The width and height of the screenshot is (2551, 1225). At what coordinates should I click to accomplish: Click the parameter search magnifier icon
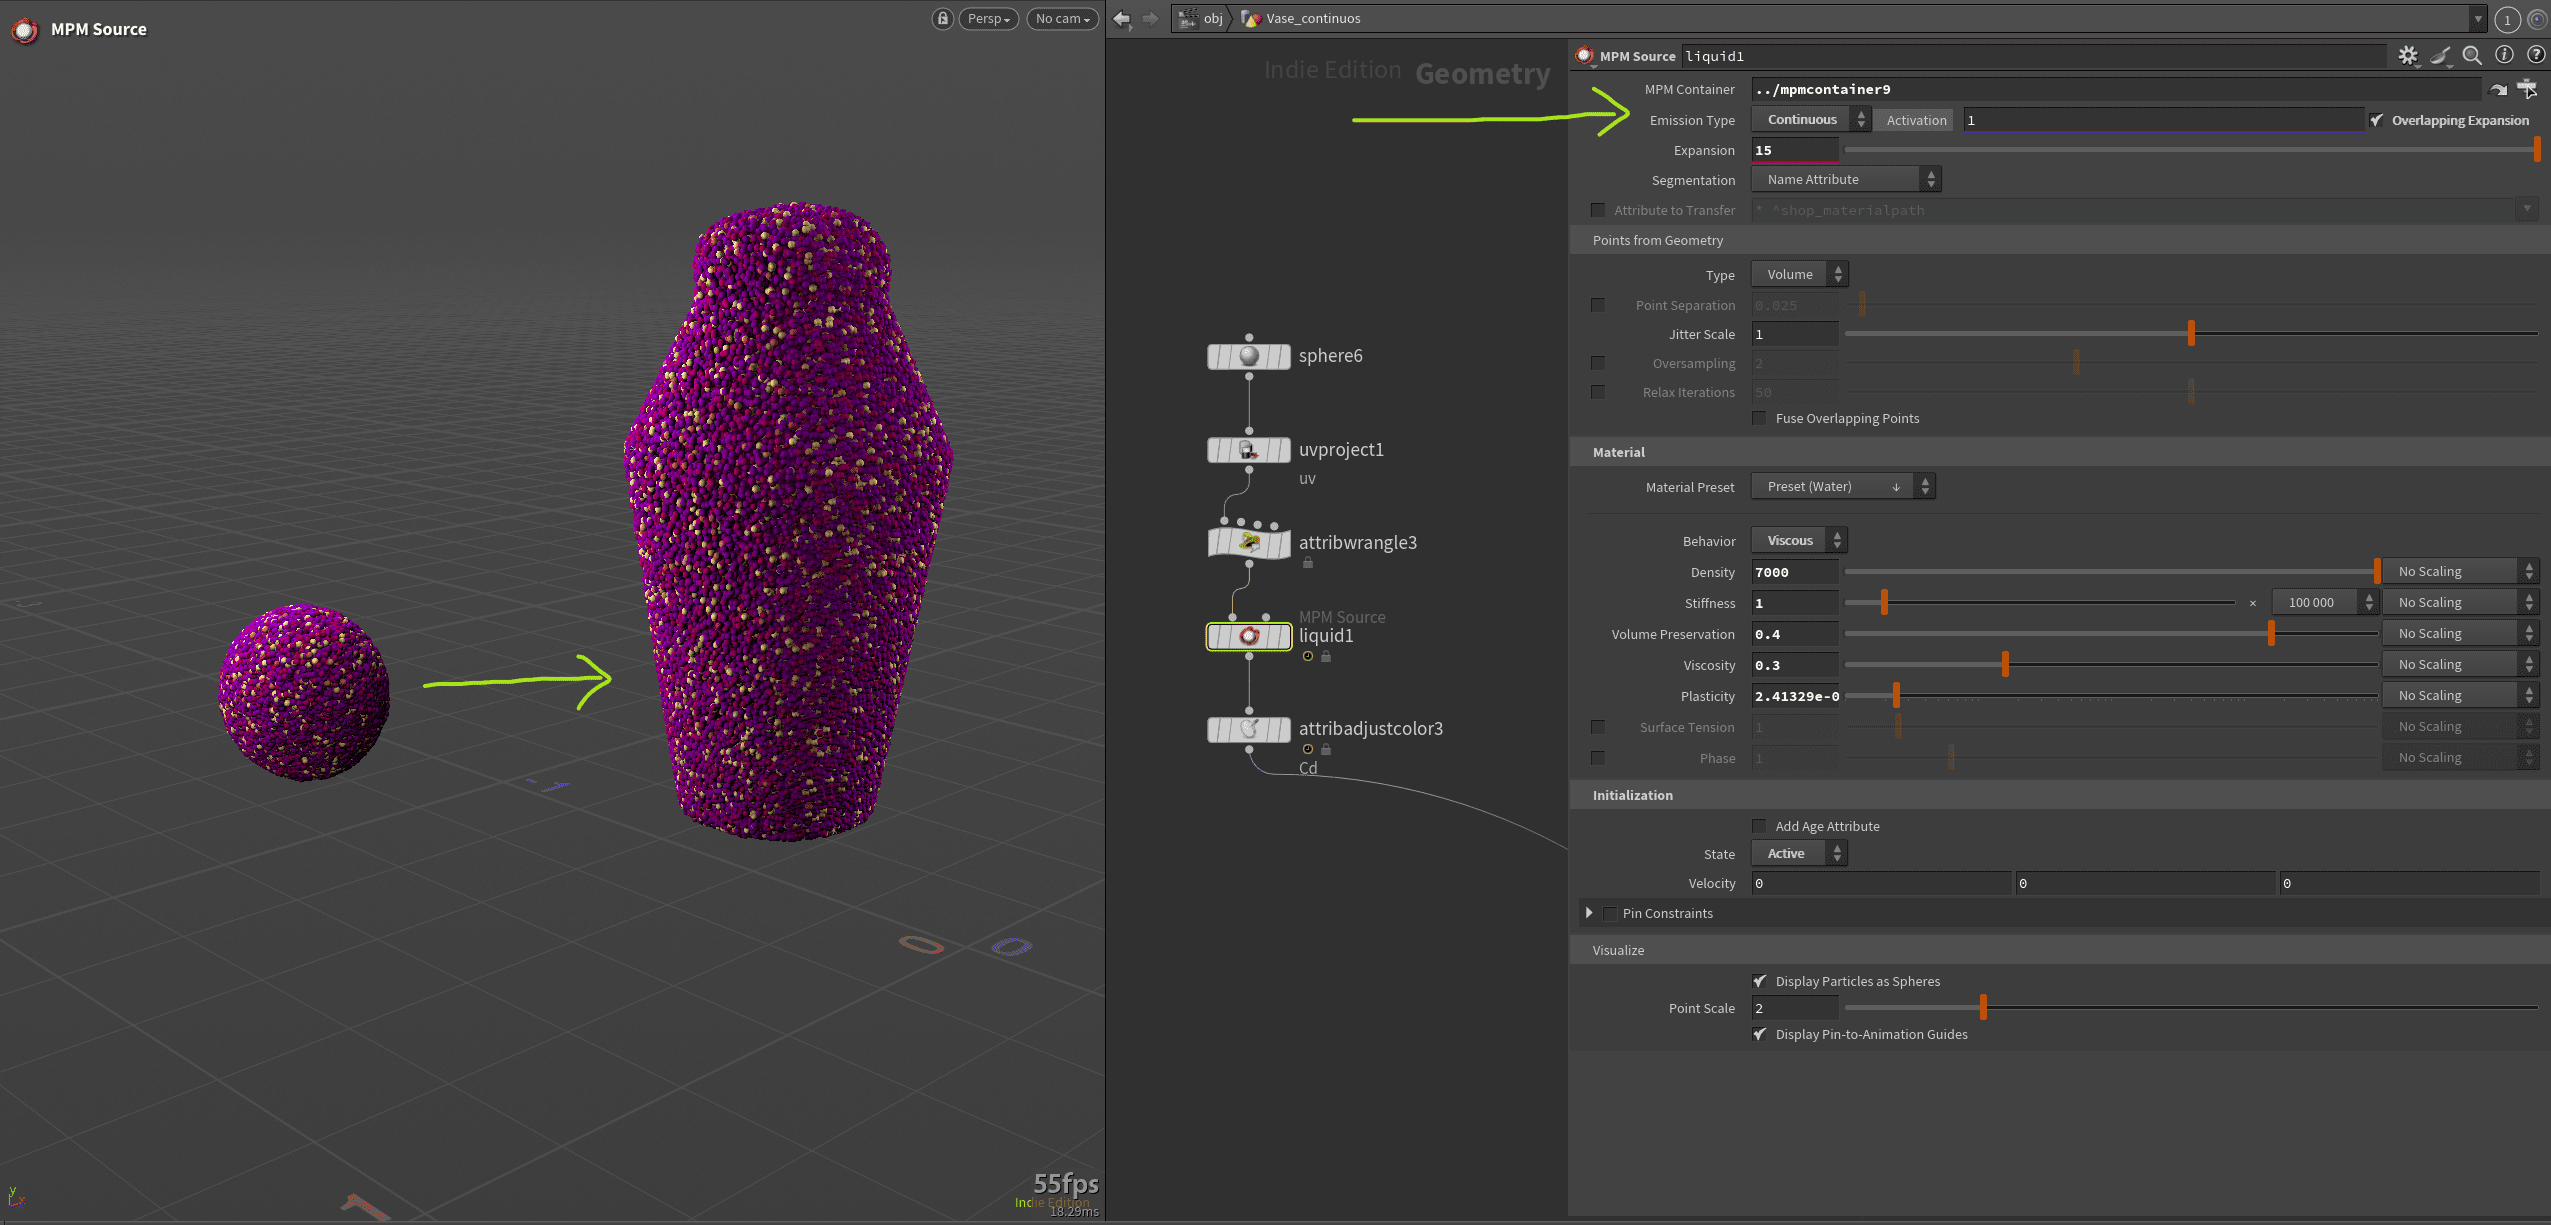tap(2473, 56)
